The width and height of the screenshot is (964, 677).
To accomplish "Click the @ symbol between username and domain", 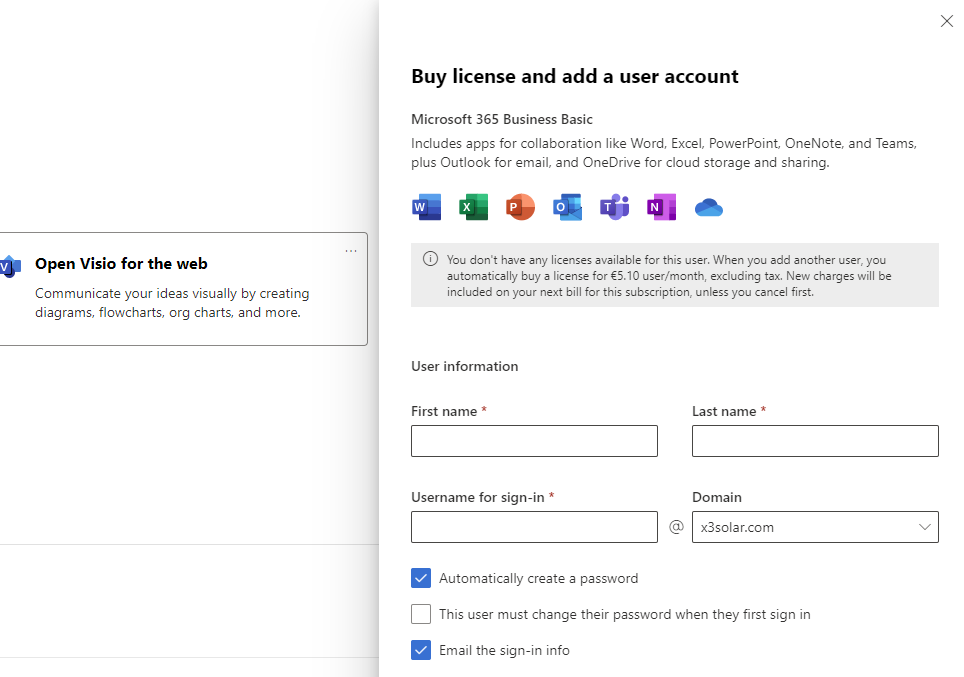I will [x=676, y=527].
